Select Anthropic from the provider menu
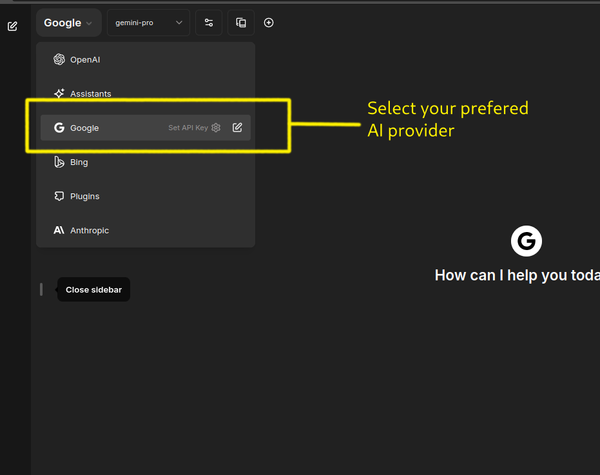Viewport: 600px width, 475px height. [89, 230]
